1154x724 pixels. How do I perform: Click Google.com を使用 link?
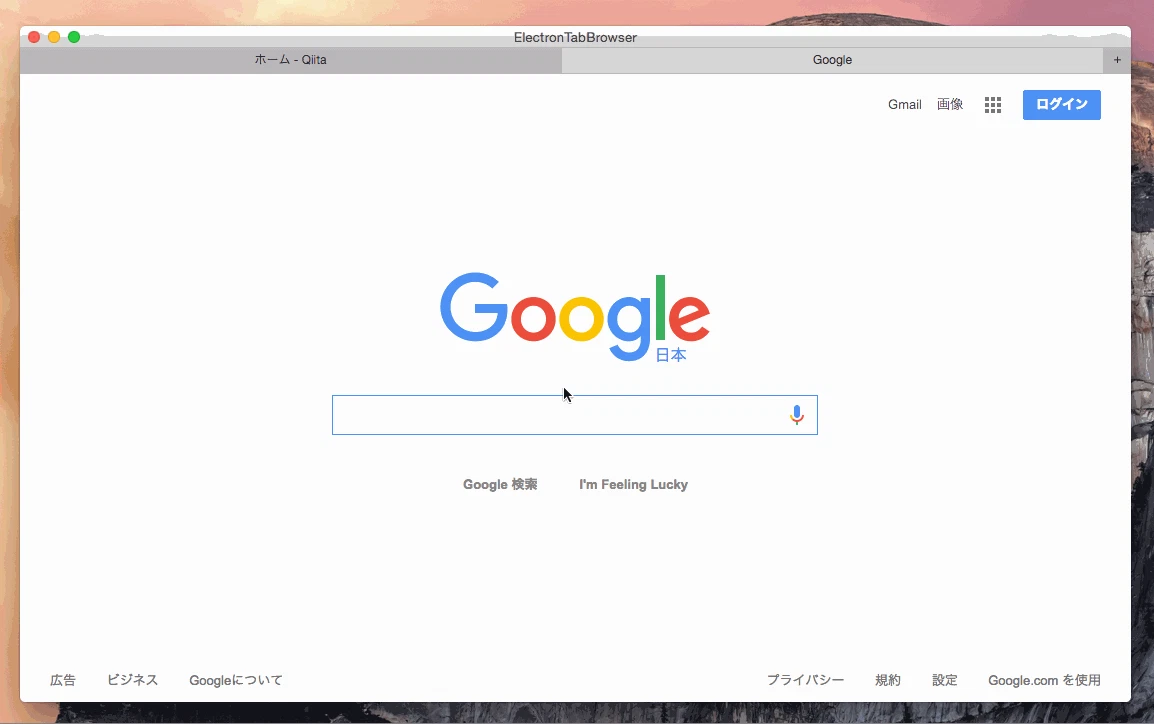[1044, 680]
